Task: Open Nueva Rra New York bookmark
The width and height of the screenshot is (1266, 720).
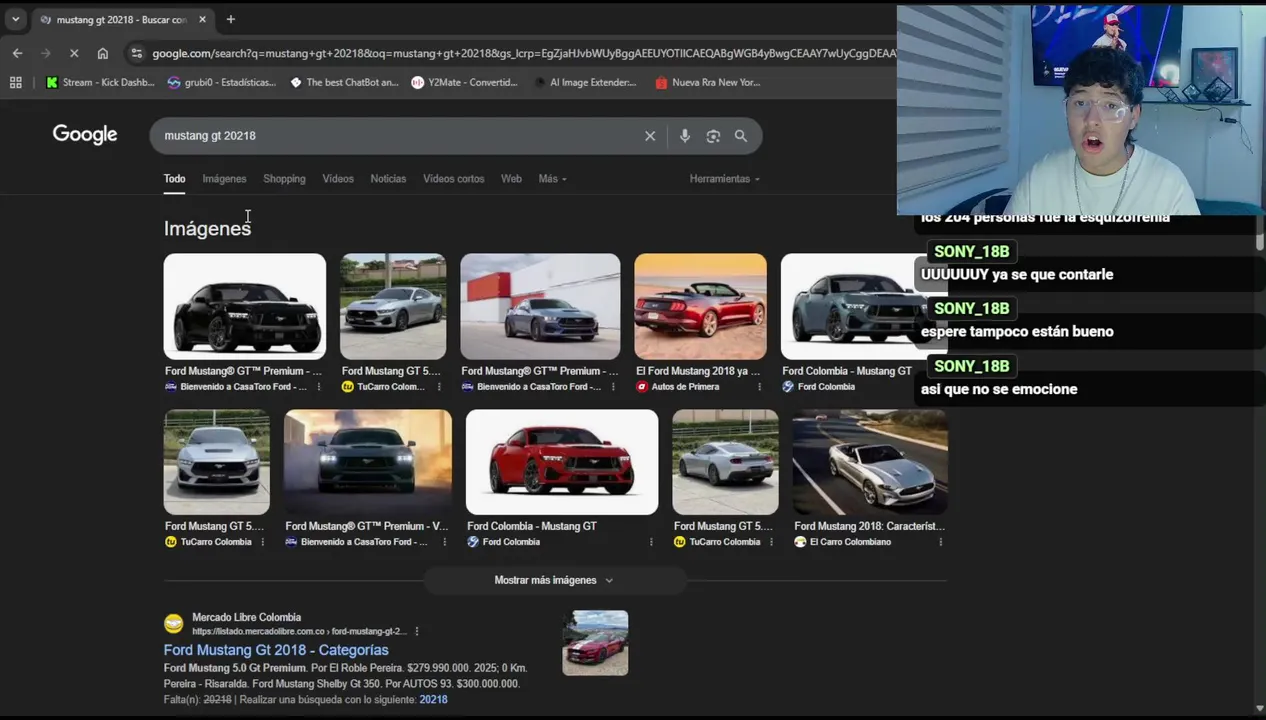Action: point(708,82)
